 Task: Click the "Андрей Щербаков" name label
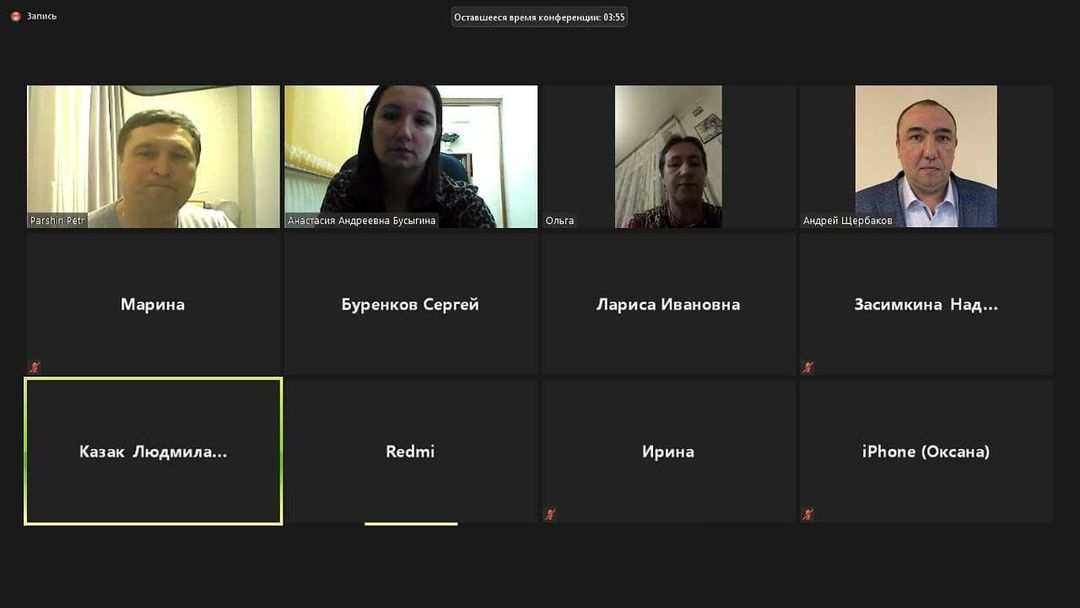pyautogui.click(x=847, y=220)
